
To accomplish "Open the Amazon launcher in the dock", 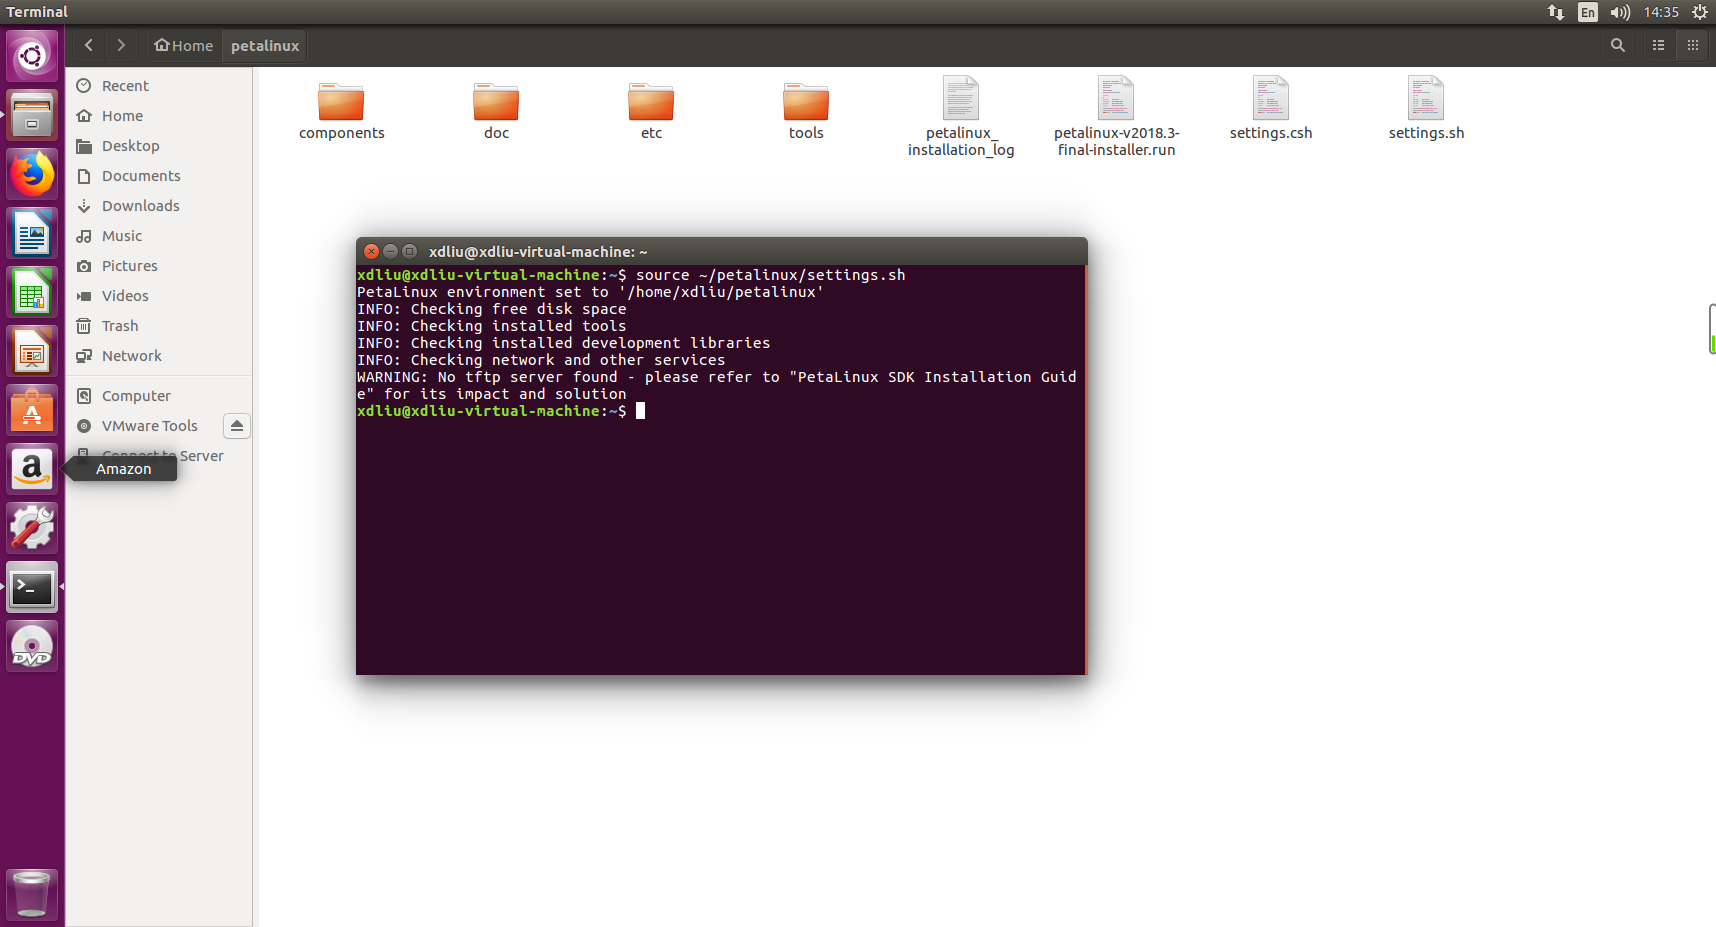I will coord(31,469).
